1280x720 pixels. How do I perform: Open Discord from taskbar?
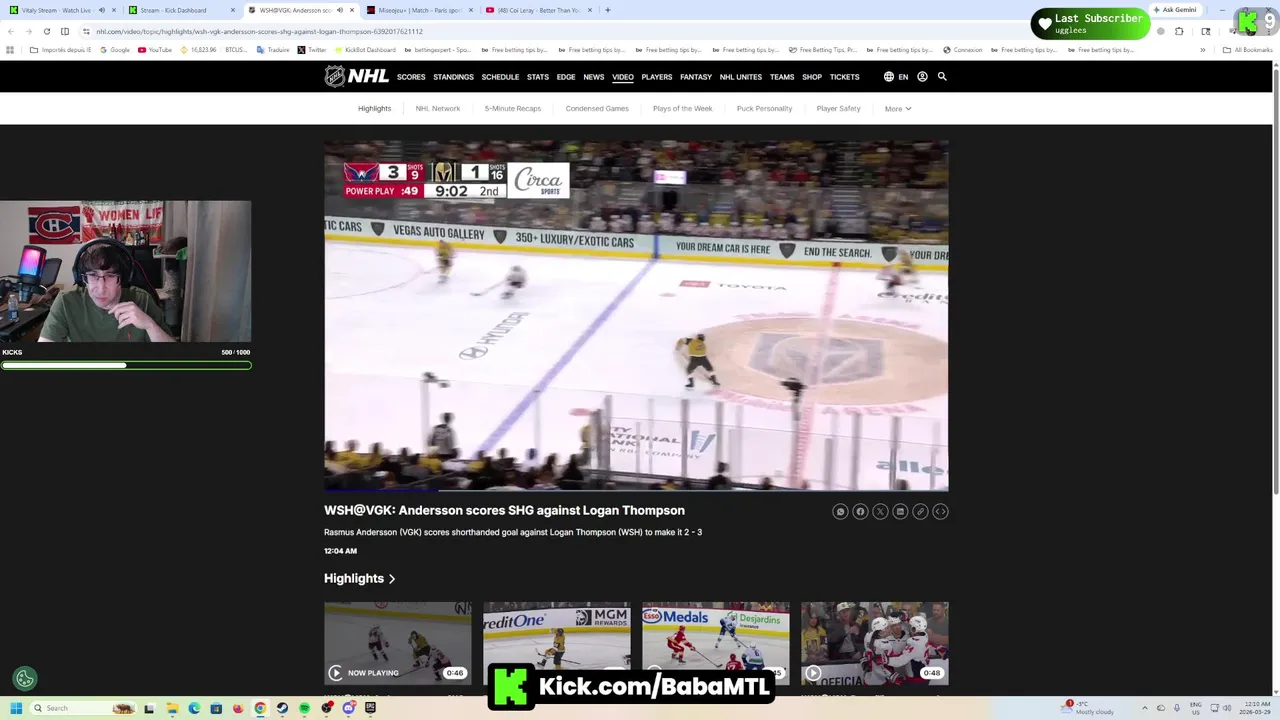point(348,708)
